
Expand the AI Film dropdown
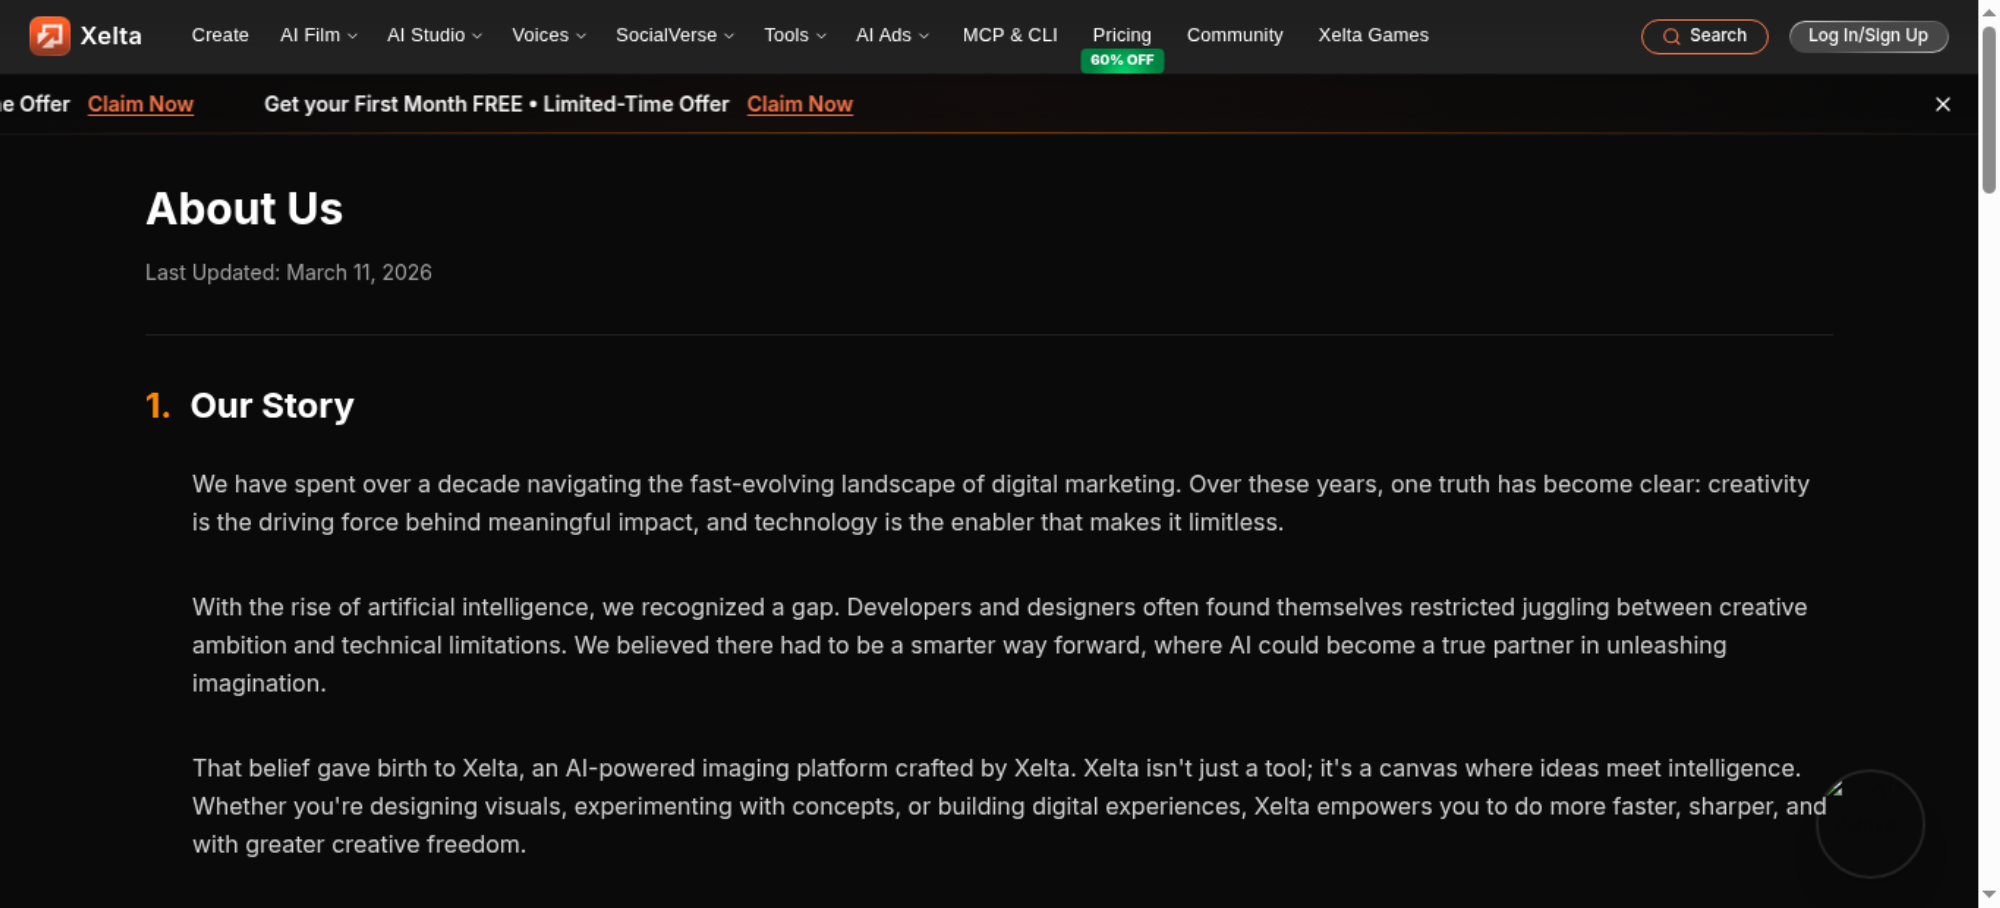tap(319, 35)
